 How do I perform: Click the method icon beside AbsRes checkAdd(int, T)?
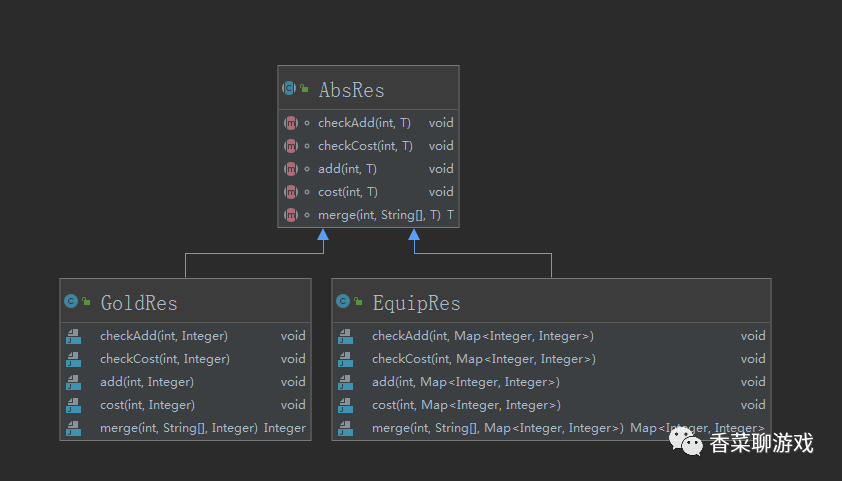(291, 123)
